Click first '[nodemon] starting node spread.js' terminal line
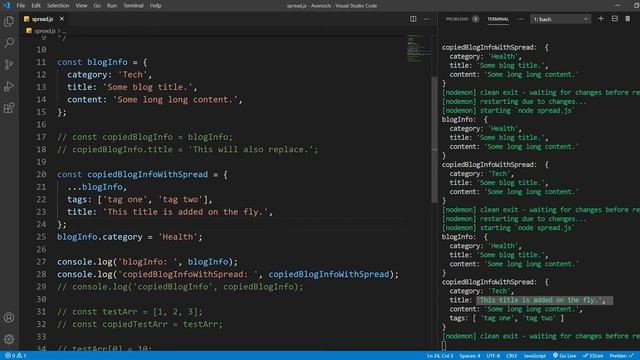Image resolution: width=640 pixels, height=360 pixels. point(508,111)
